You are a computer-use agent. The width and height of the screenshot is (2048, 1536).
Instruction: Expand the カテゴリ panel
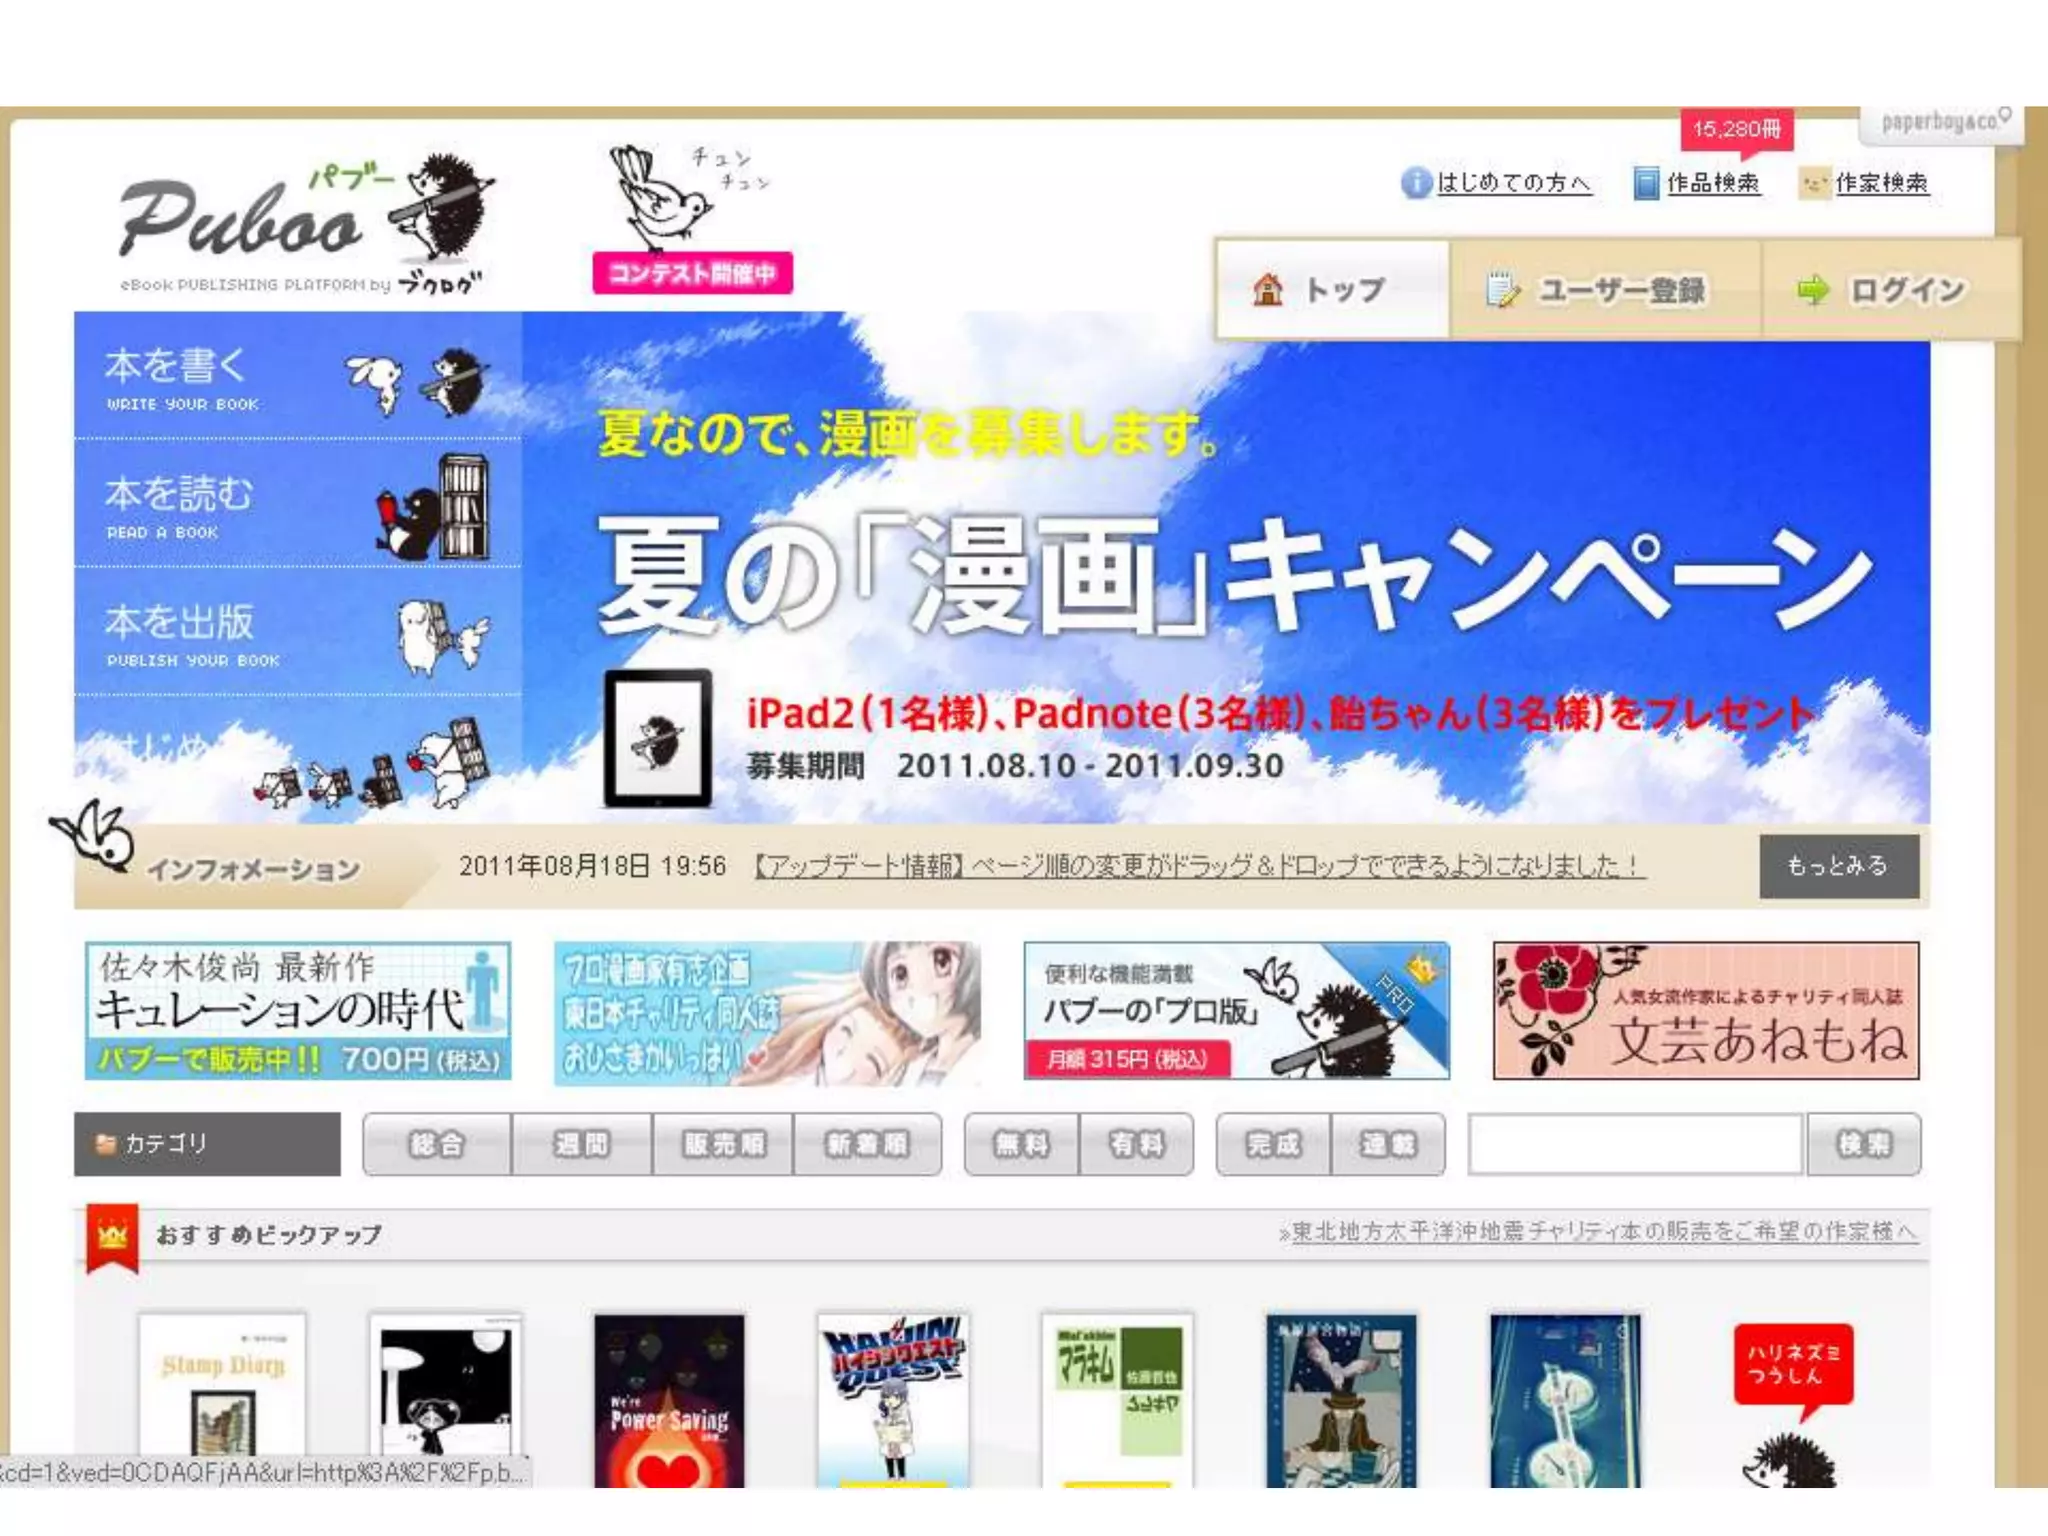pos(207,1144)
